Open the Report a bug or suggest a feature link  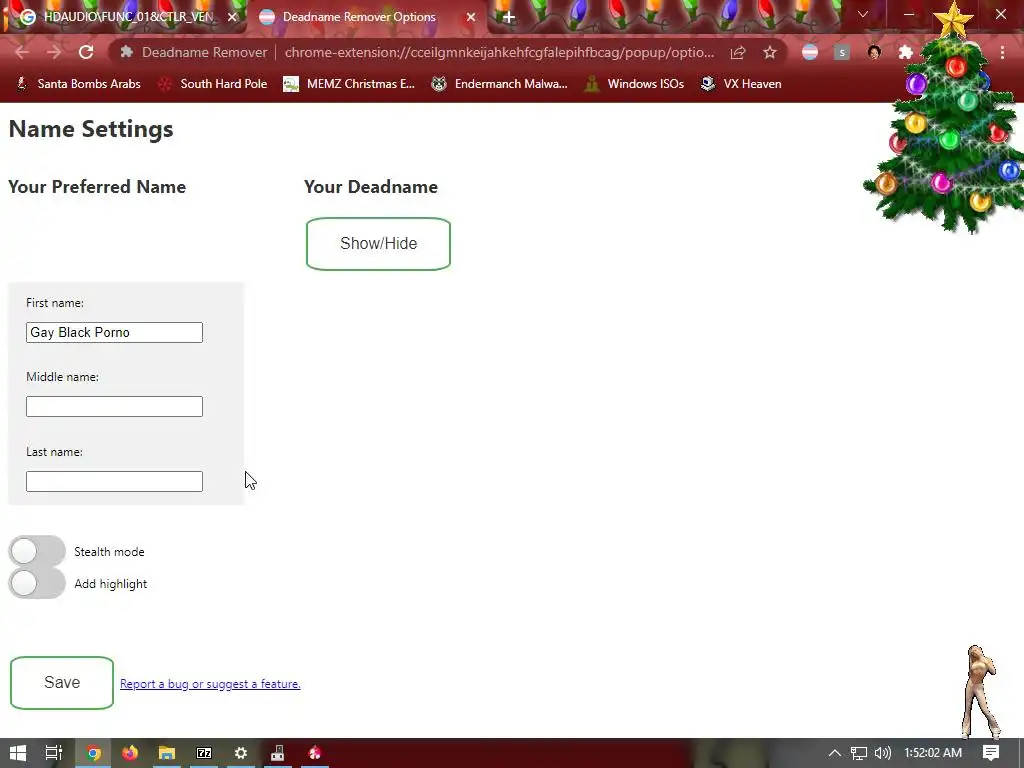[210, 684]
